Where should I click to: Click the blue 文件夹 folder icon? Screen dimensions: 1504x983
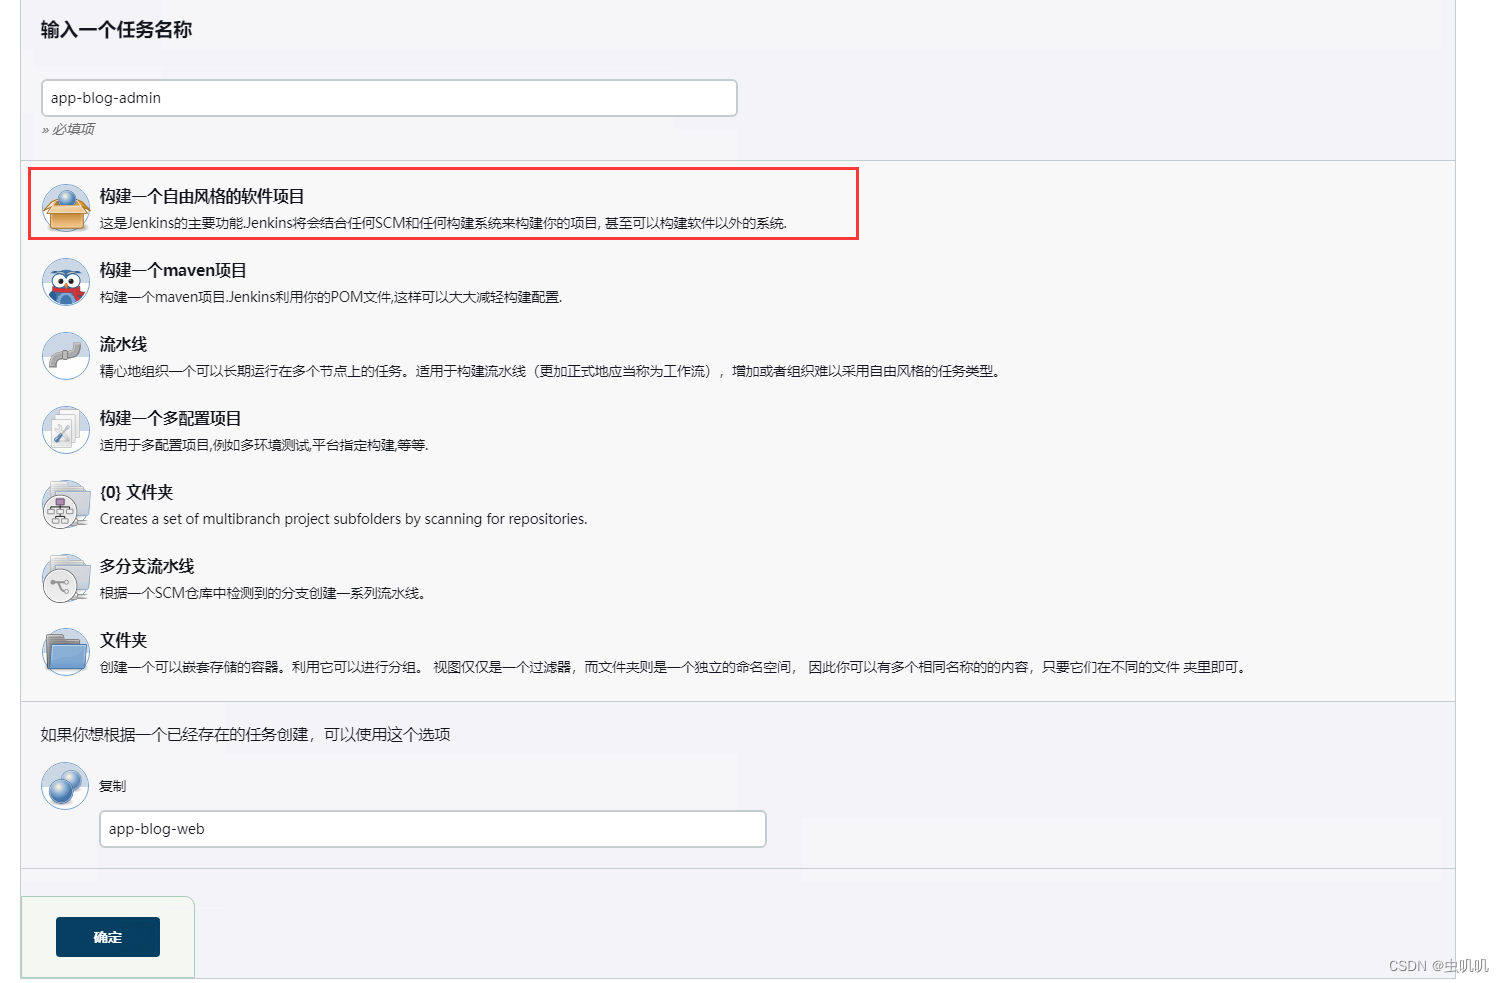66,652
